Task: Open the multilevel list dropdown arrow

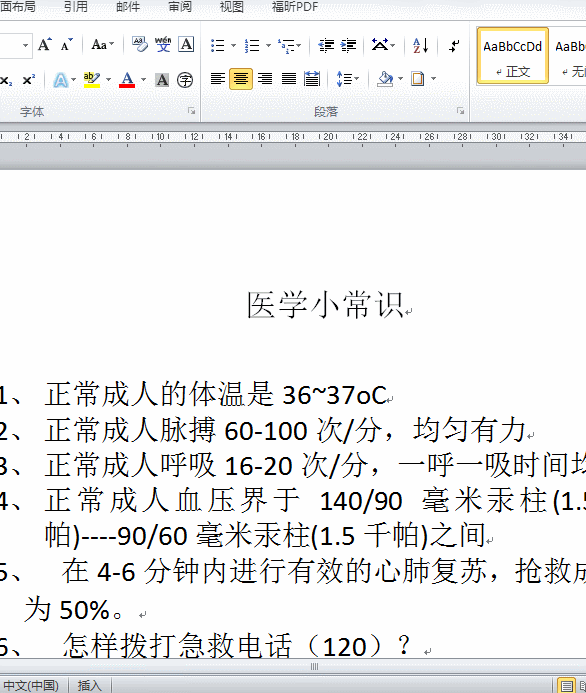Action: pos(299,45)
